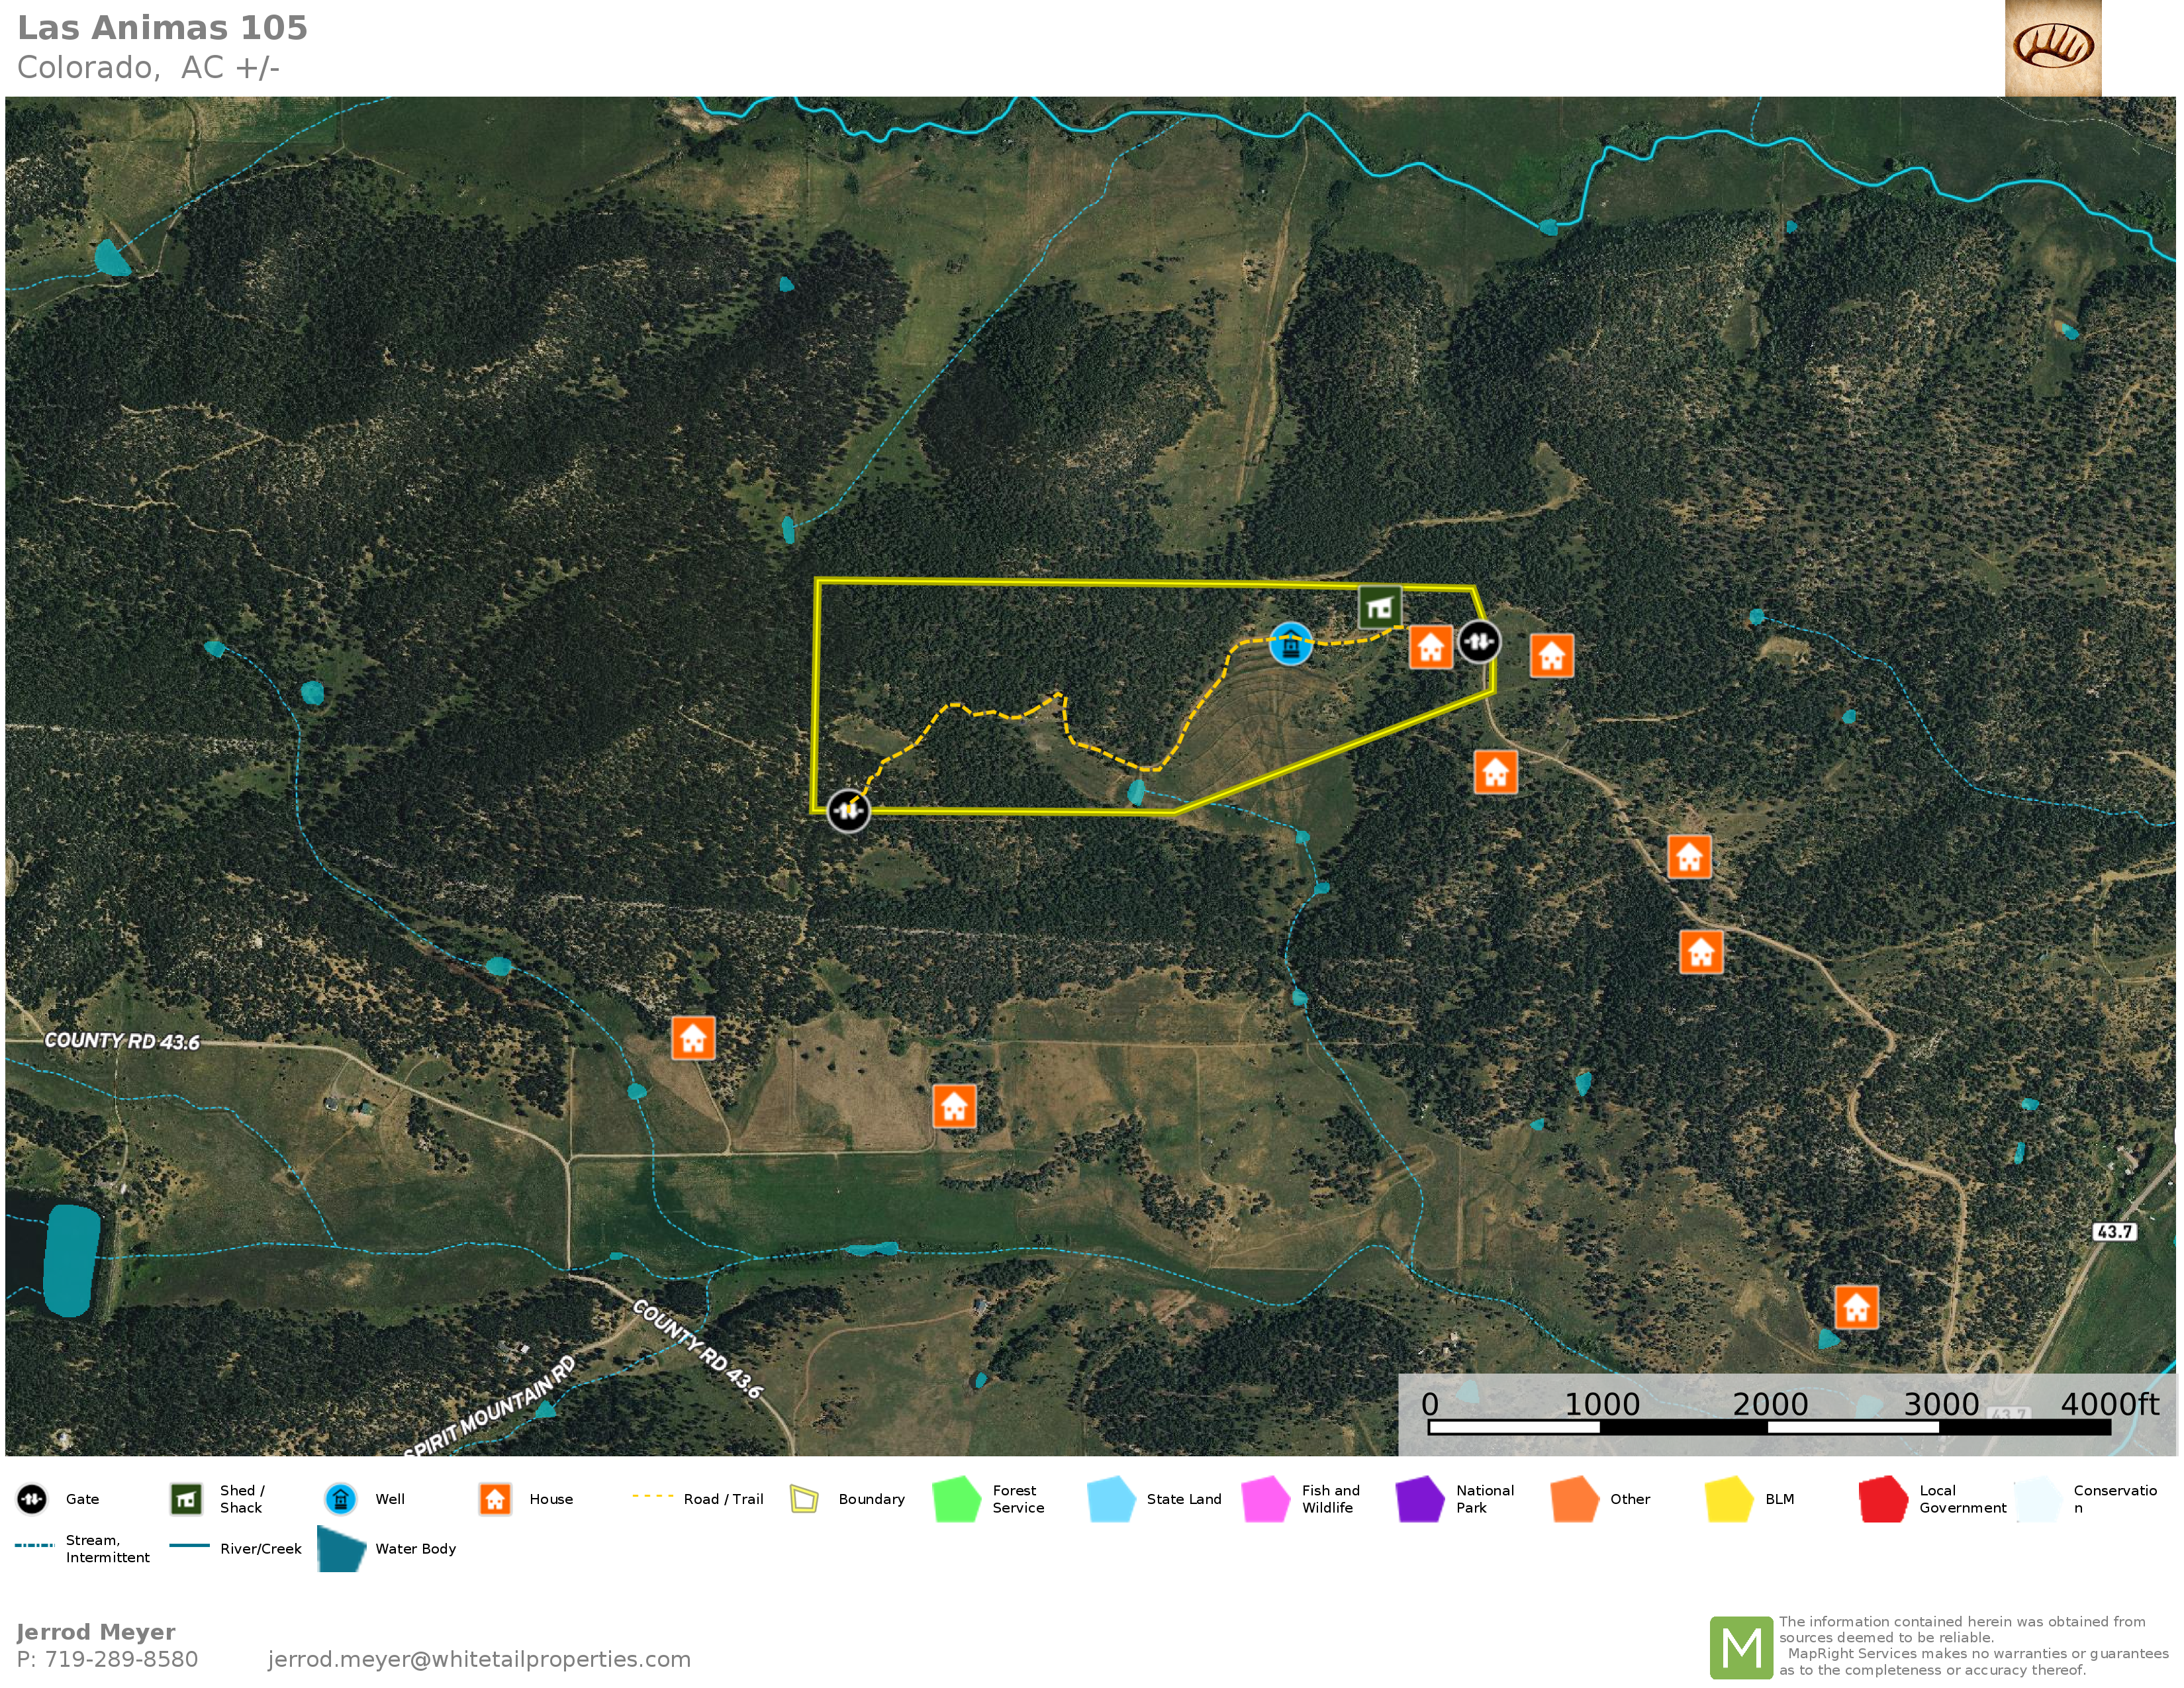Click the large water body at lower left

[71, 1260]
